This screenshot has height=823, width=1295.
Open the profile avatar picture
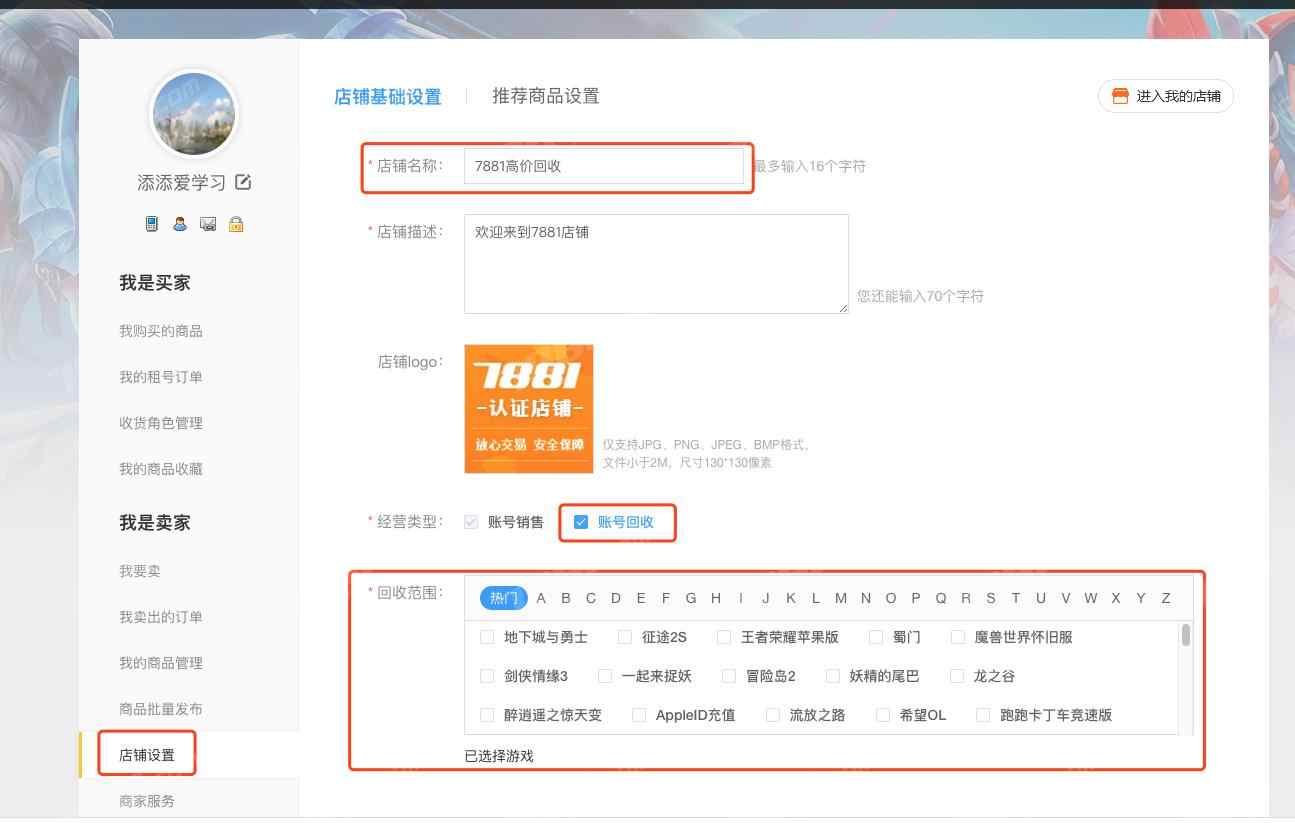(193, 114)
